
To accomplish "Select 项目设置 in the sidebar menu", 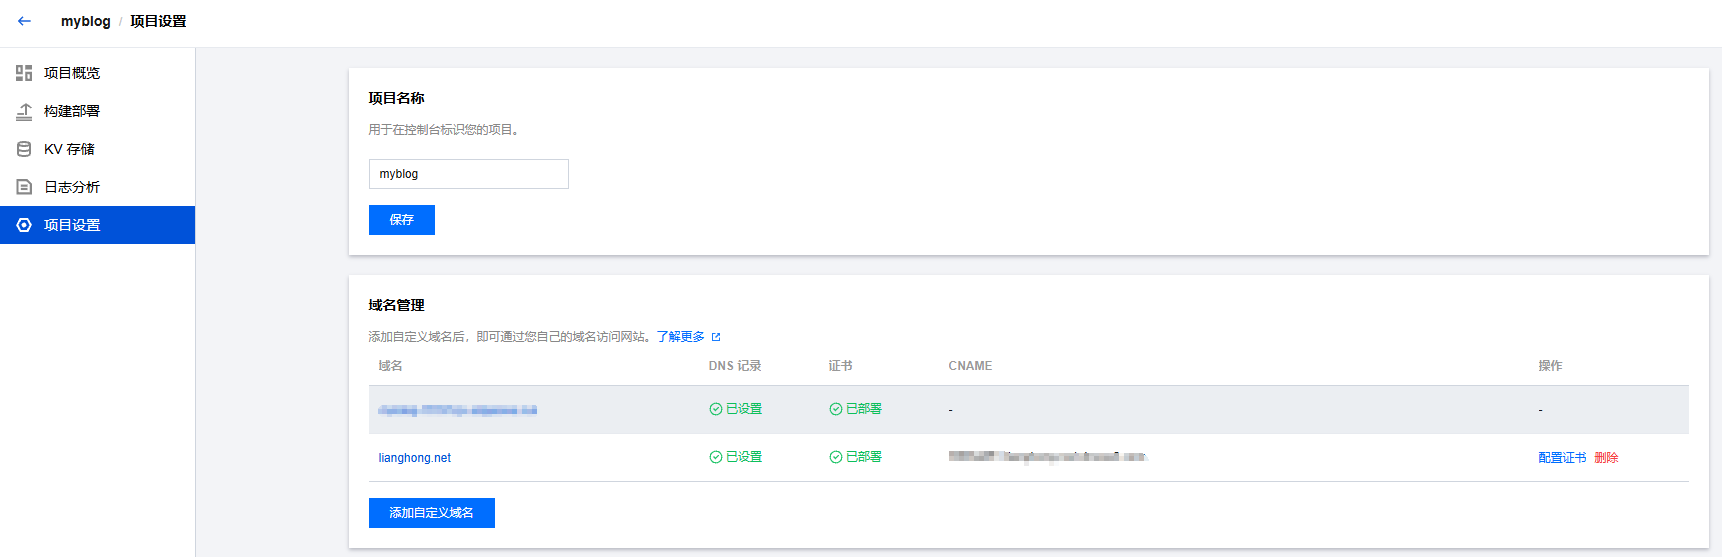I will click(x=72, y=225).
